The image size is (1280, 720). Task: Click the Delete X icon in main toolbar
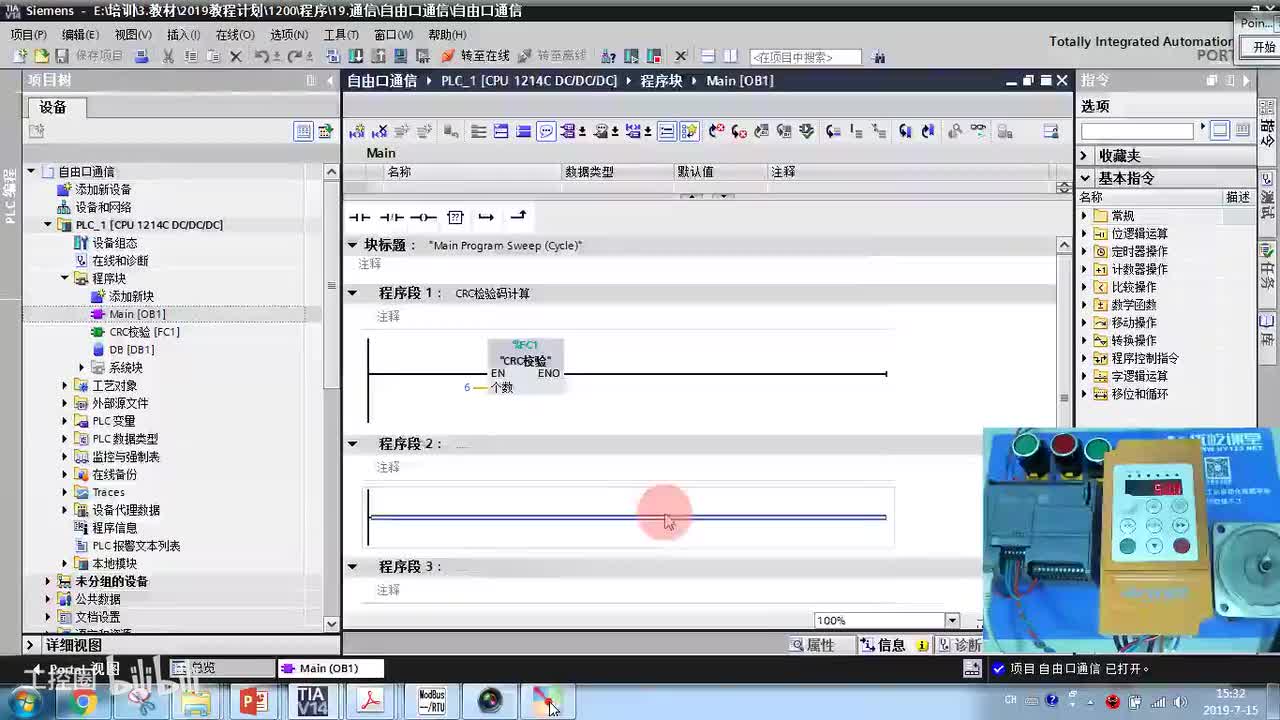(236, 57)
